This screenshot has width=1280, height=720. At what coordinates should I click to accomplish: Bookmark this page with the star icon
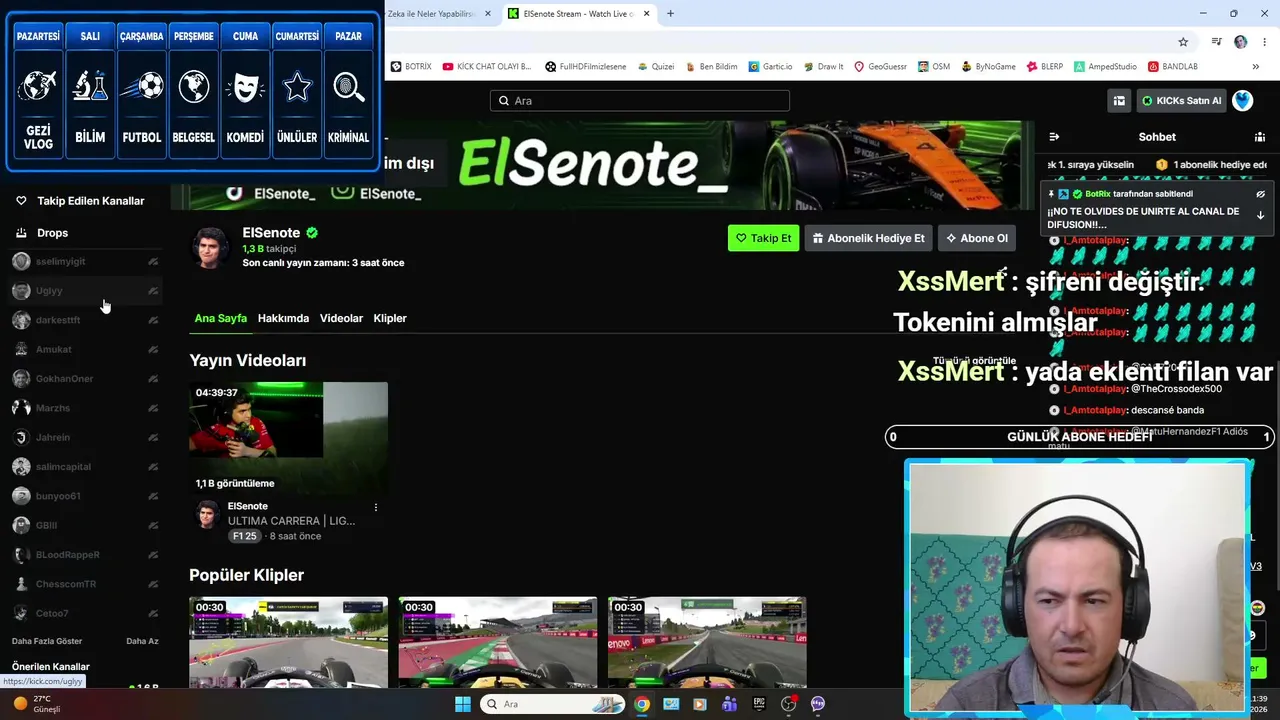pyautogui.click(x=1183, y=42)
